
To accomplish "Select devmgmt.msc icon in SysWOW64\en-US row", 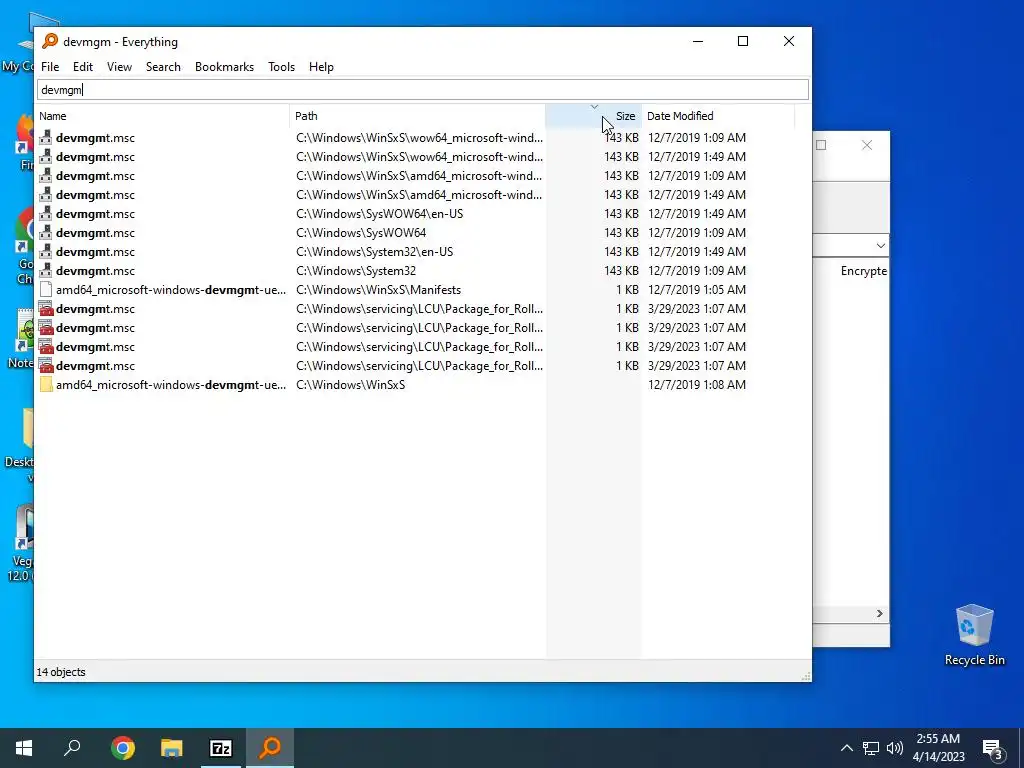I will (x=46, y=214).
